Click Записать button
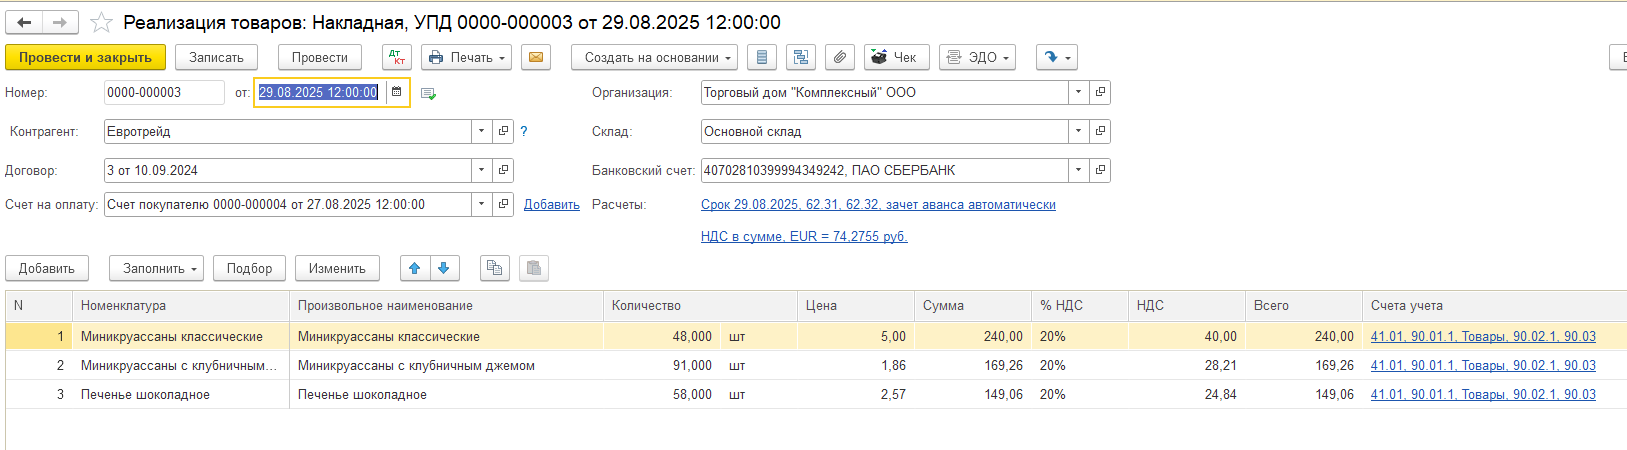 click(x=216, y=57)
